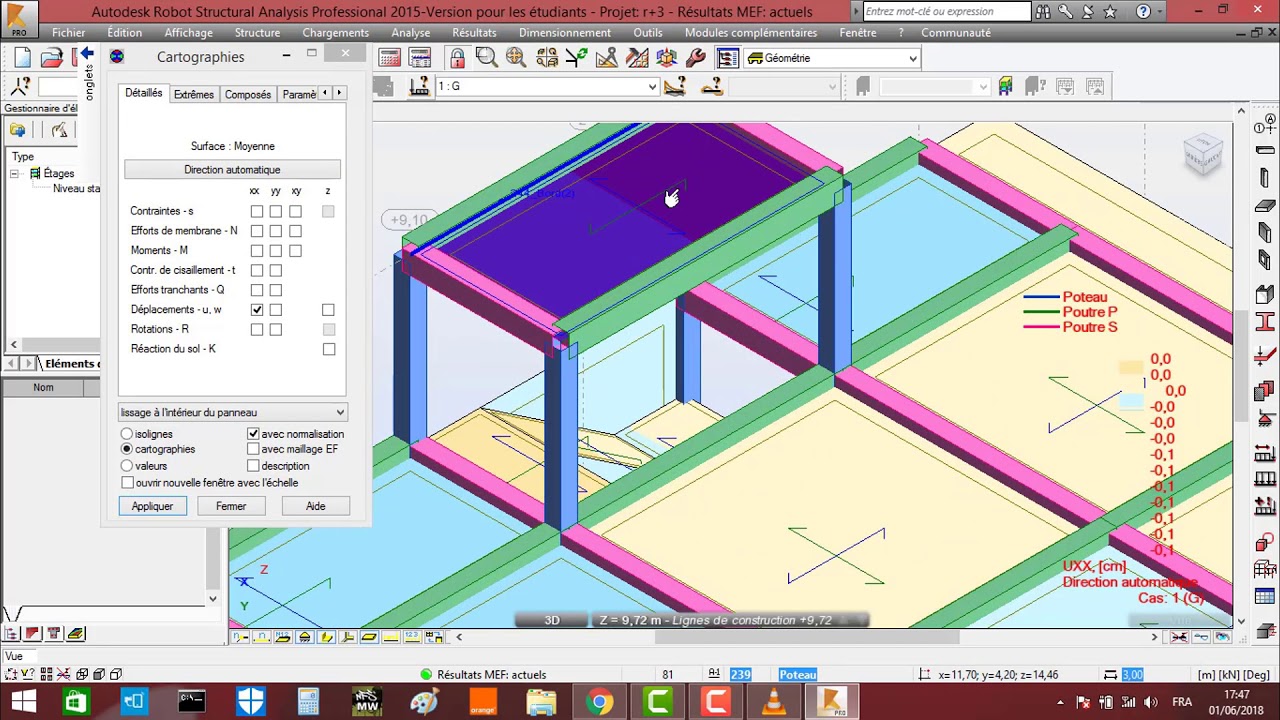
Task: Click the vertical scrollbar thumb right of viewport
Action: [x=1241, y=365]
